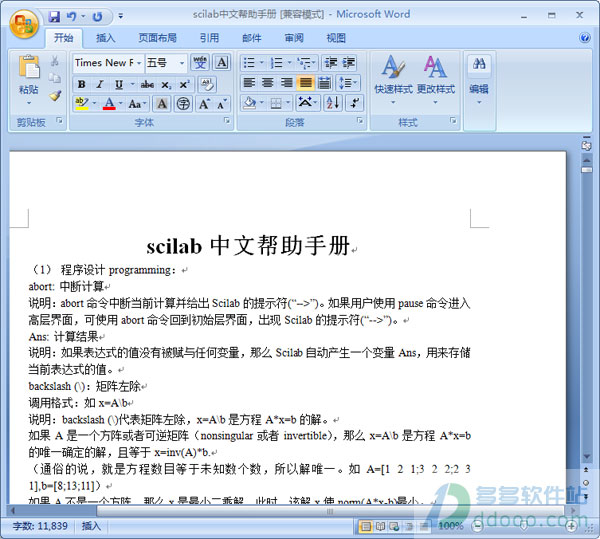Copy the selection

[x=55, y=78]
